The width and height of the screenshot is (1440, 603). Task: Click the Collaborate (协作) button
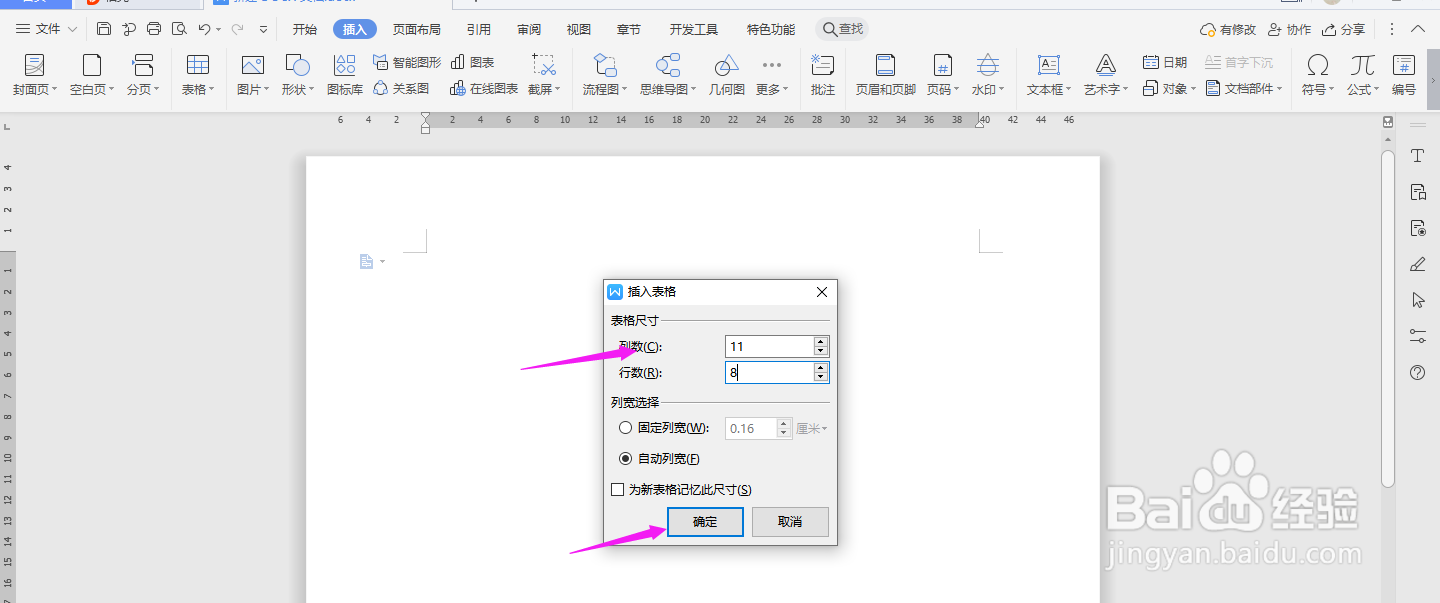(x=1289, y=30)
